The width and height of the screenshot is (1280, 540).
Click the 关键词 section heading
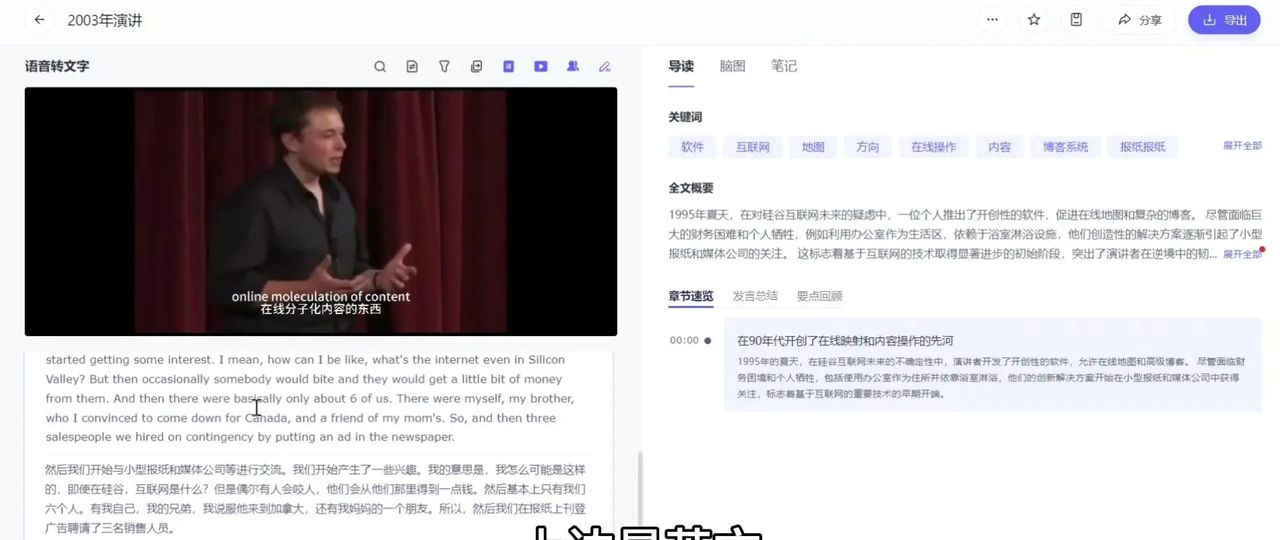click(685, 117)
